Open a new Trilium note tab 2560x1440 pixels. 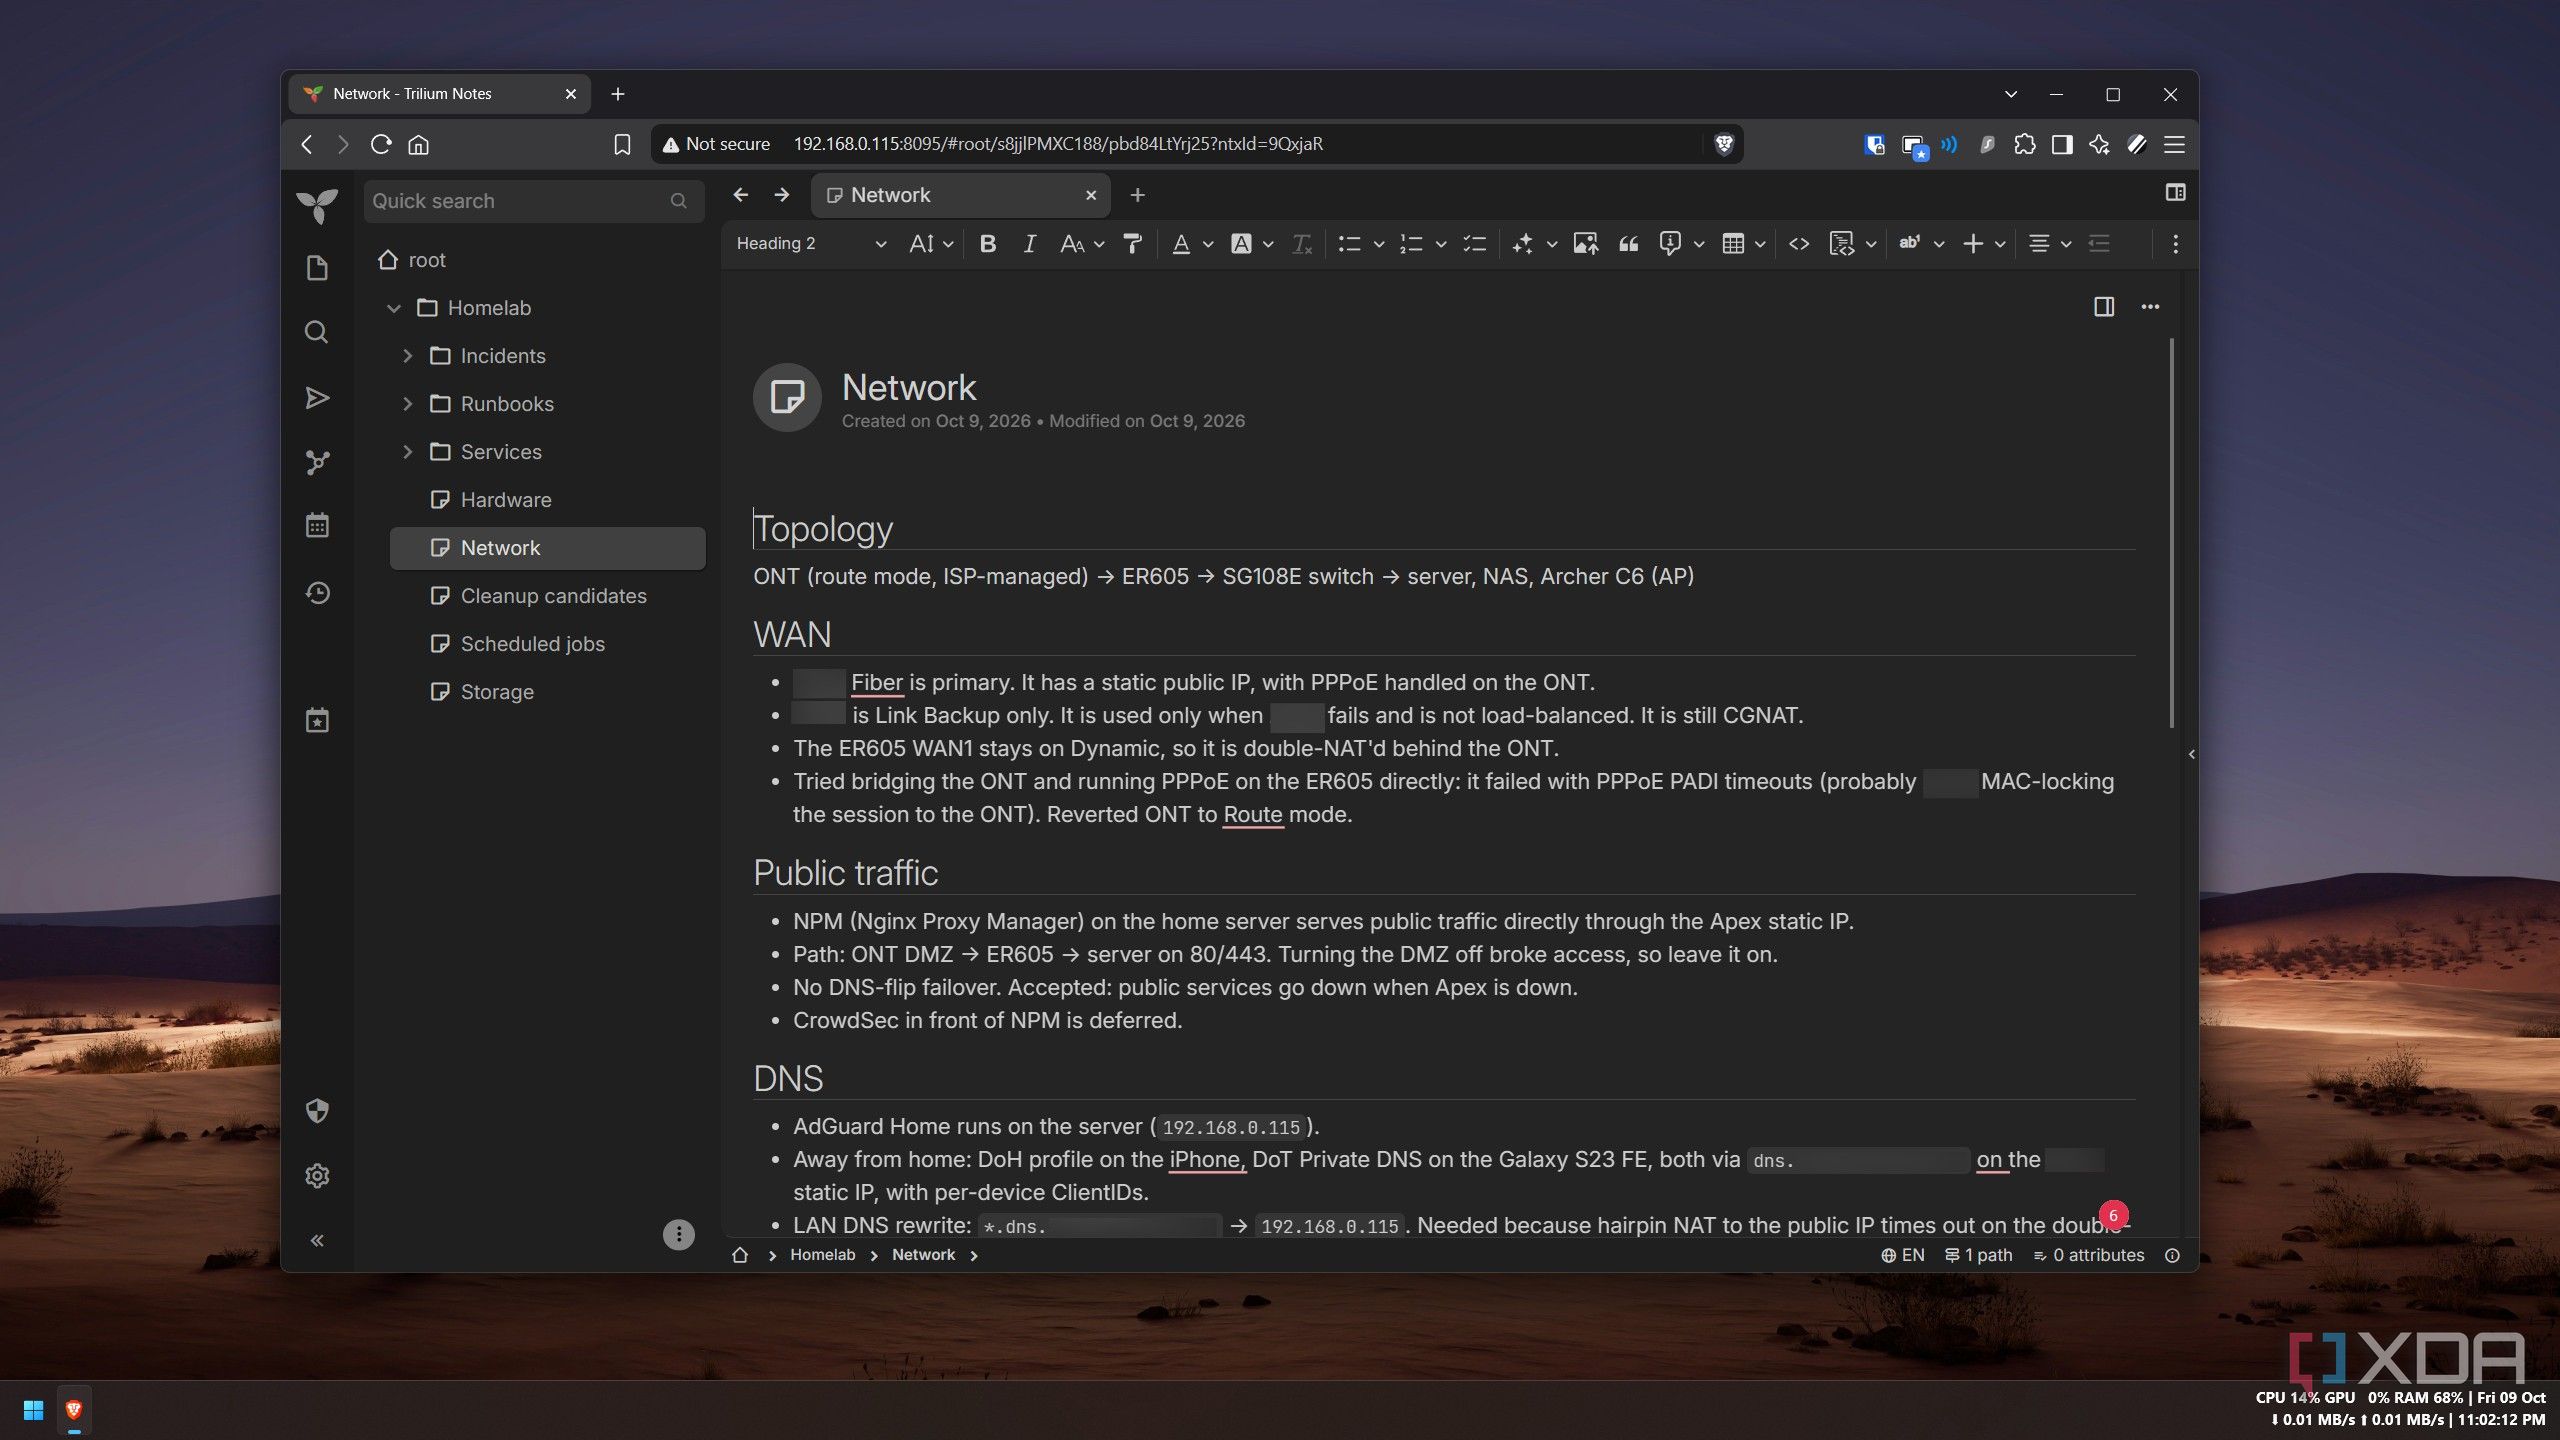tap(1137, 195)
